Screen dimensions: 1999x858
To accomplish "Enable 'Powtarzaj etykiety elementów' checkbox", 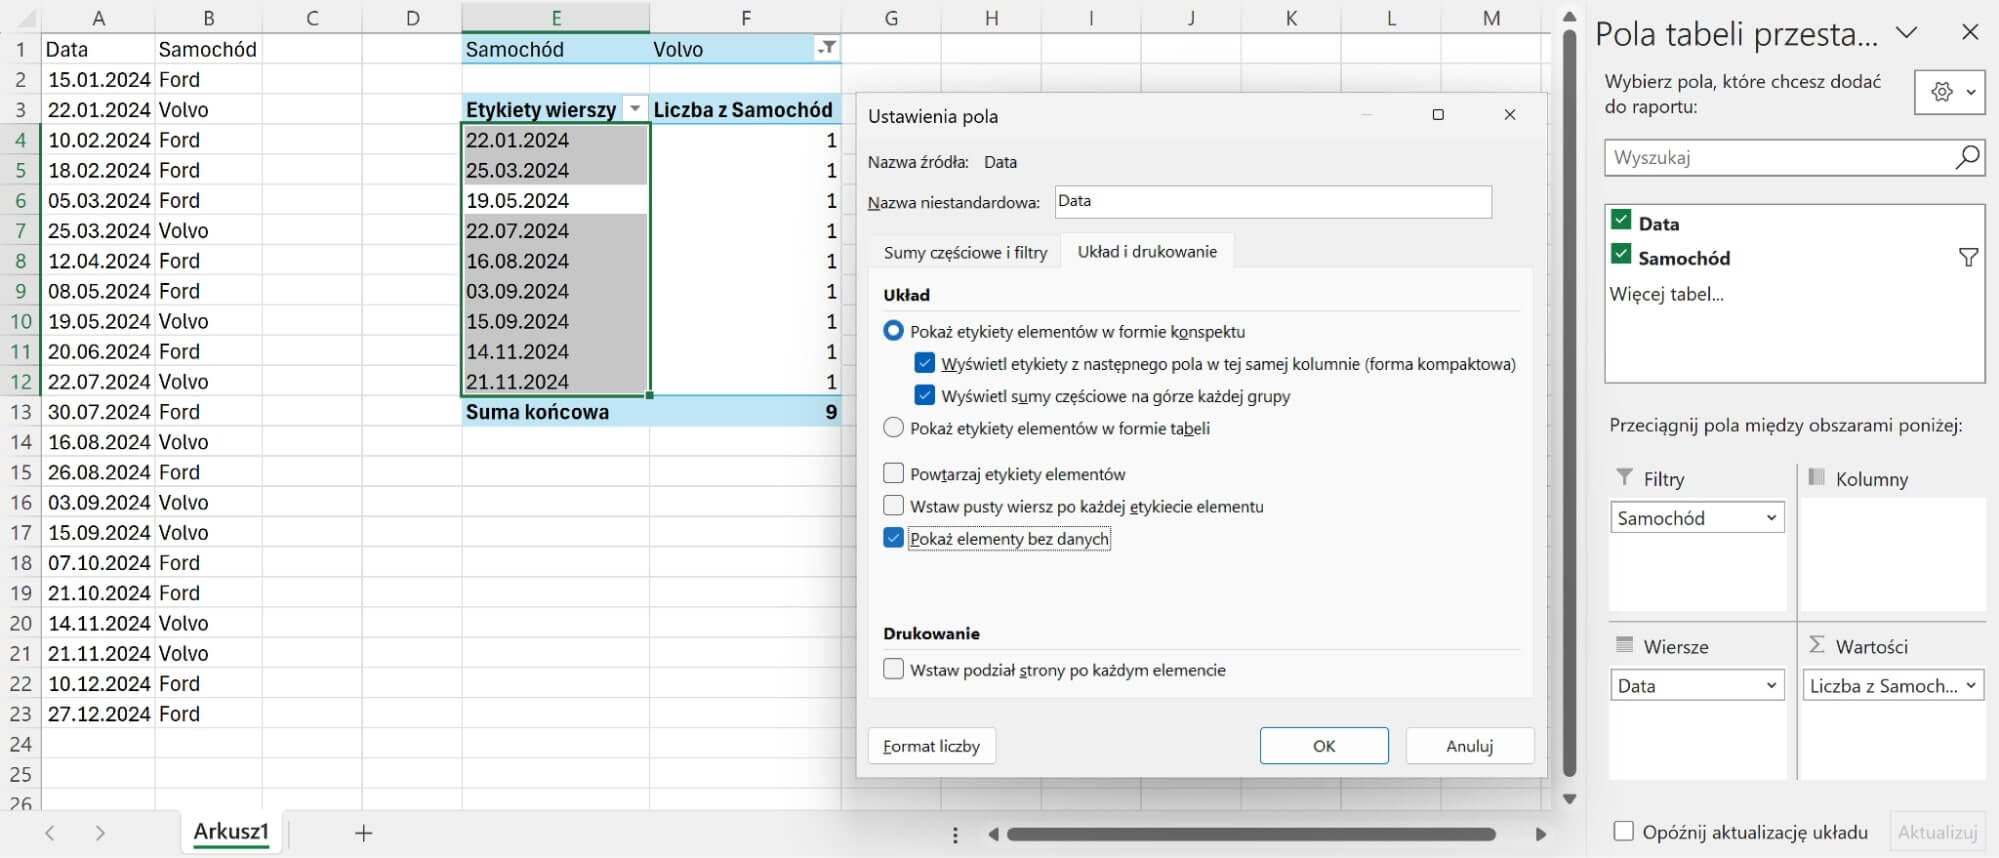I will pyautogui.click(x=894, y=474).
